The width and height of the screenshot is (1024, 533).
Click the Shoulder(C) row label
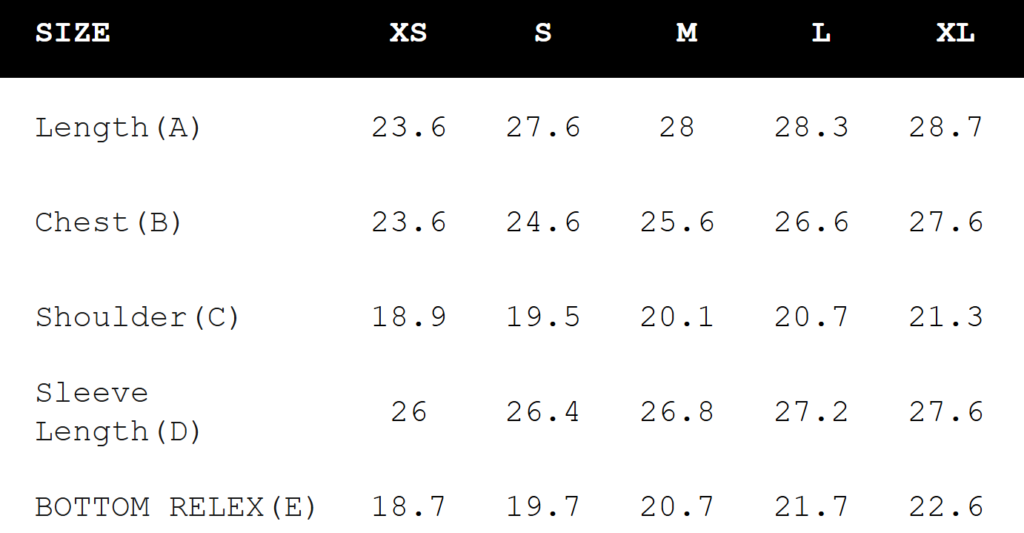[138, 317]
